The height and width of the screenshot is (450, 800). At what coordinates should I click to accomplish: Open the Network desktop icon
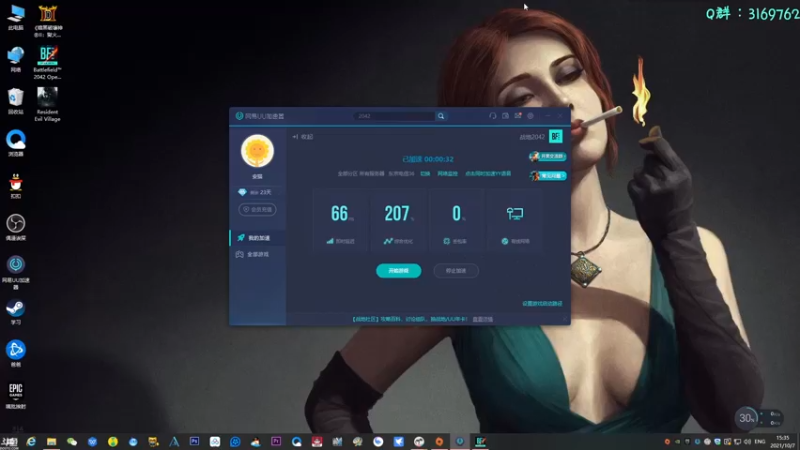pos(16,60)
